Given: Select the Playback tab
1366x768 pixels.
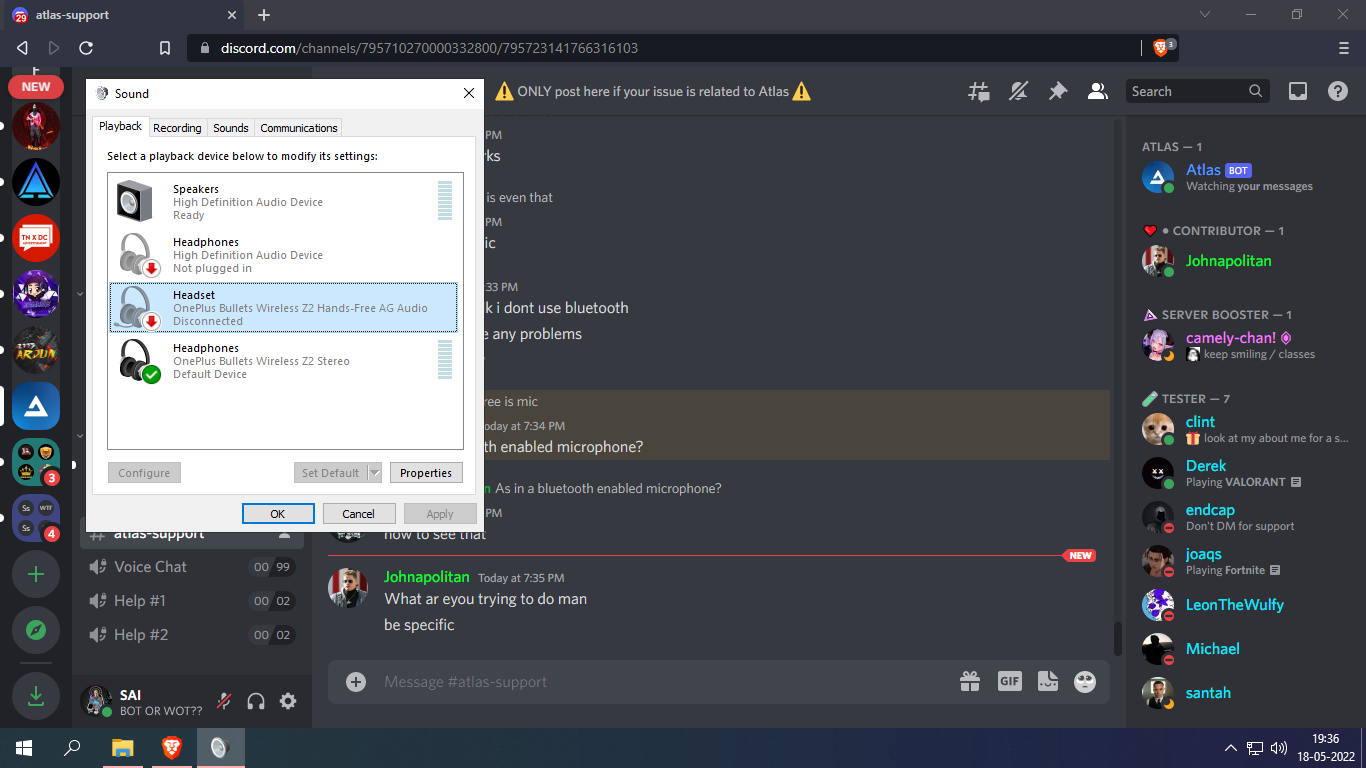Looking at the screenshot, I should pos(120,126).
